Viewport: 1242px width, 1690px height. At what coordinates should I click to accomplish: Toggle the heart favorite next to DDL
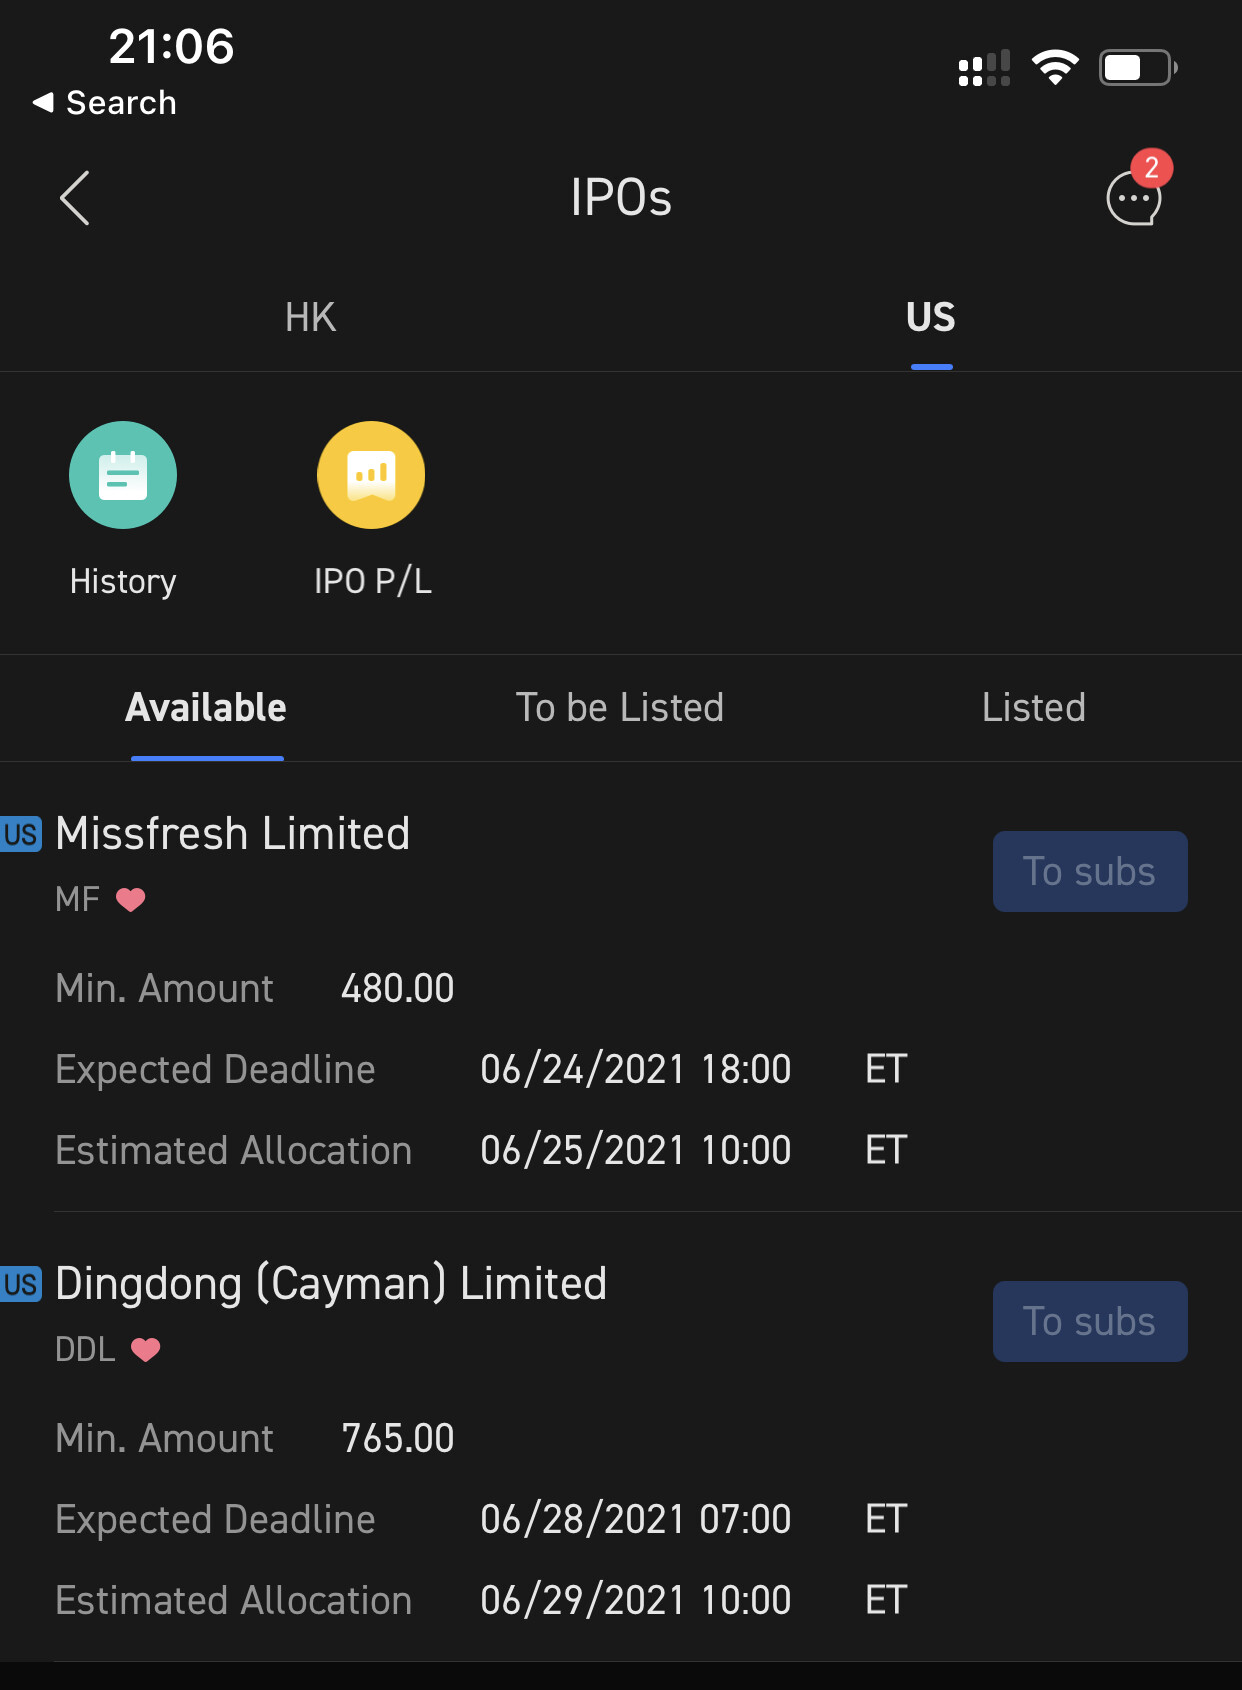(x=146, y=1350)
